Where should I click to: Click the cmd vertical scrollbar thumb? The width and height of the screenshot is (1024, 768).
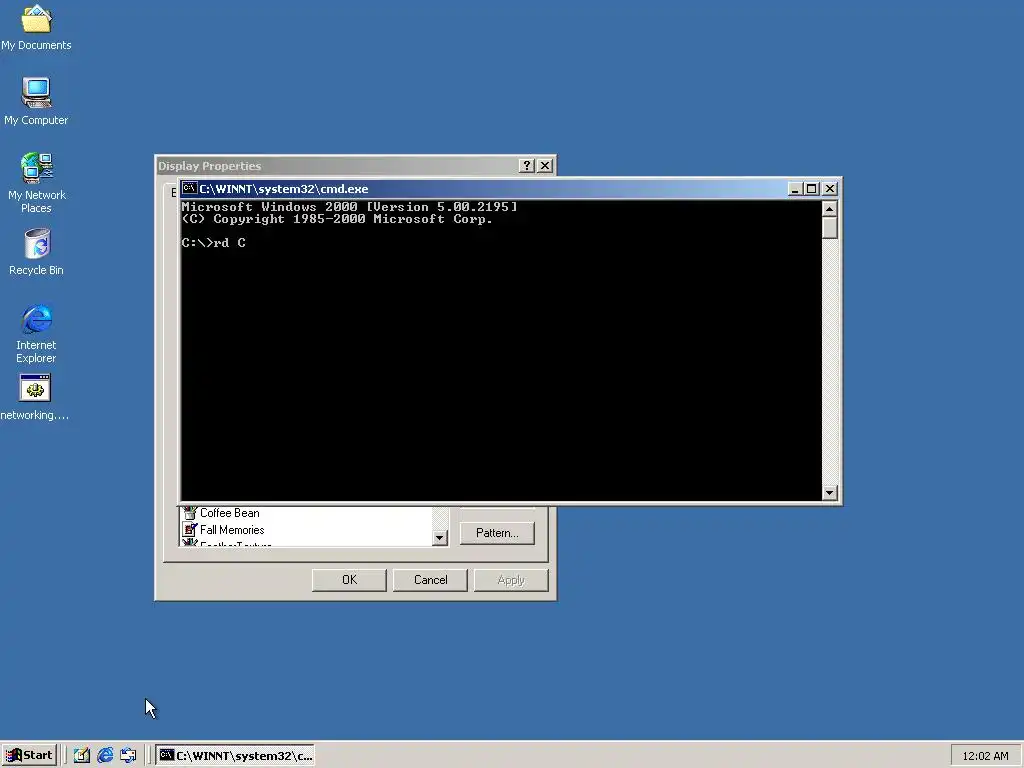(x=829, y=228)
